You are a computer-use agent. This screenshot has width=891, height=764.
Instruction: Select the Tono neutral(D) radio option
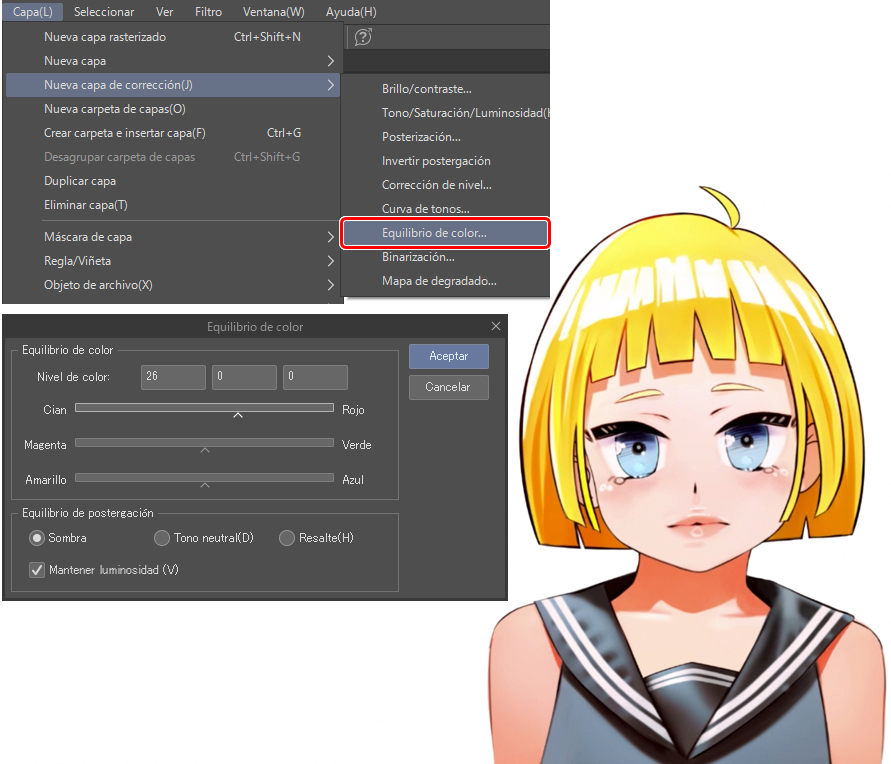tap(162, 538)
